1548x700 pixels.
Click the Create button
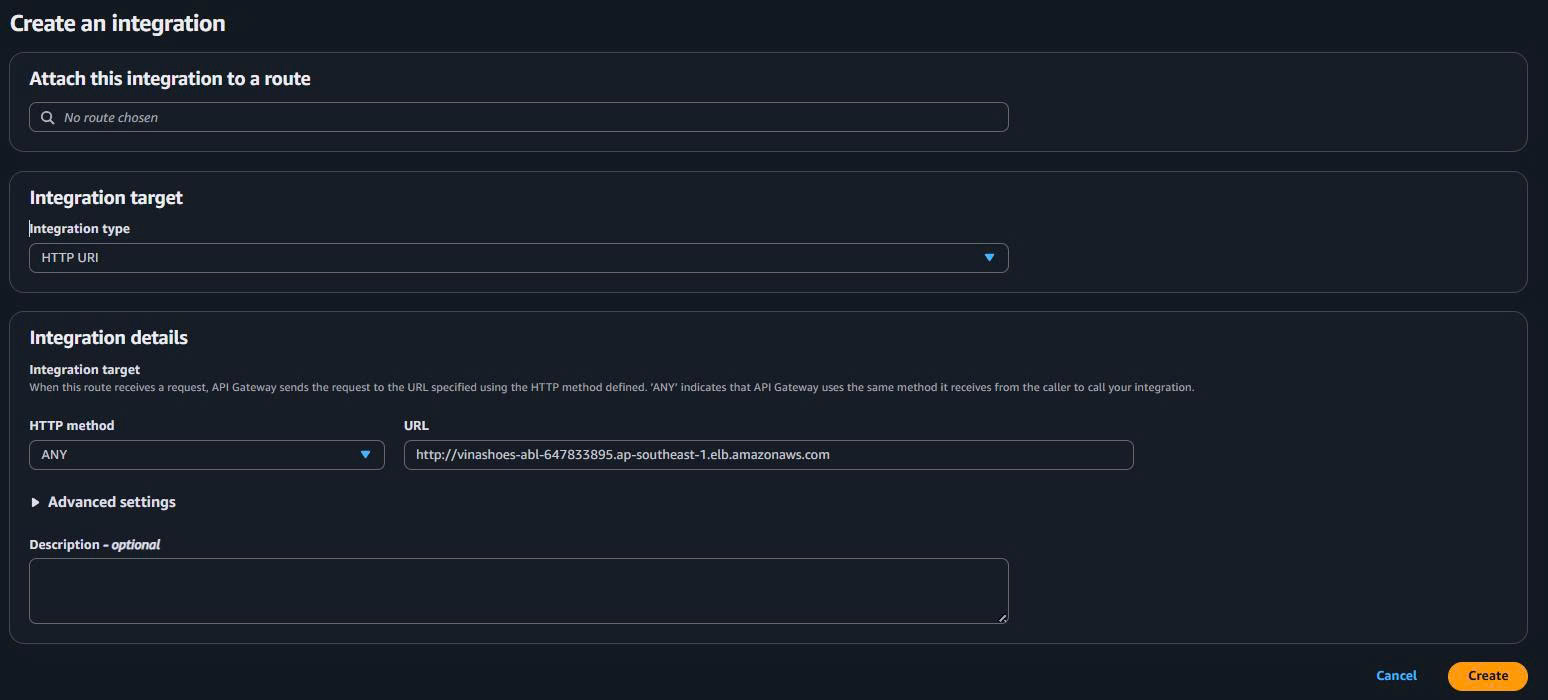(x=1487, y=675)
